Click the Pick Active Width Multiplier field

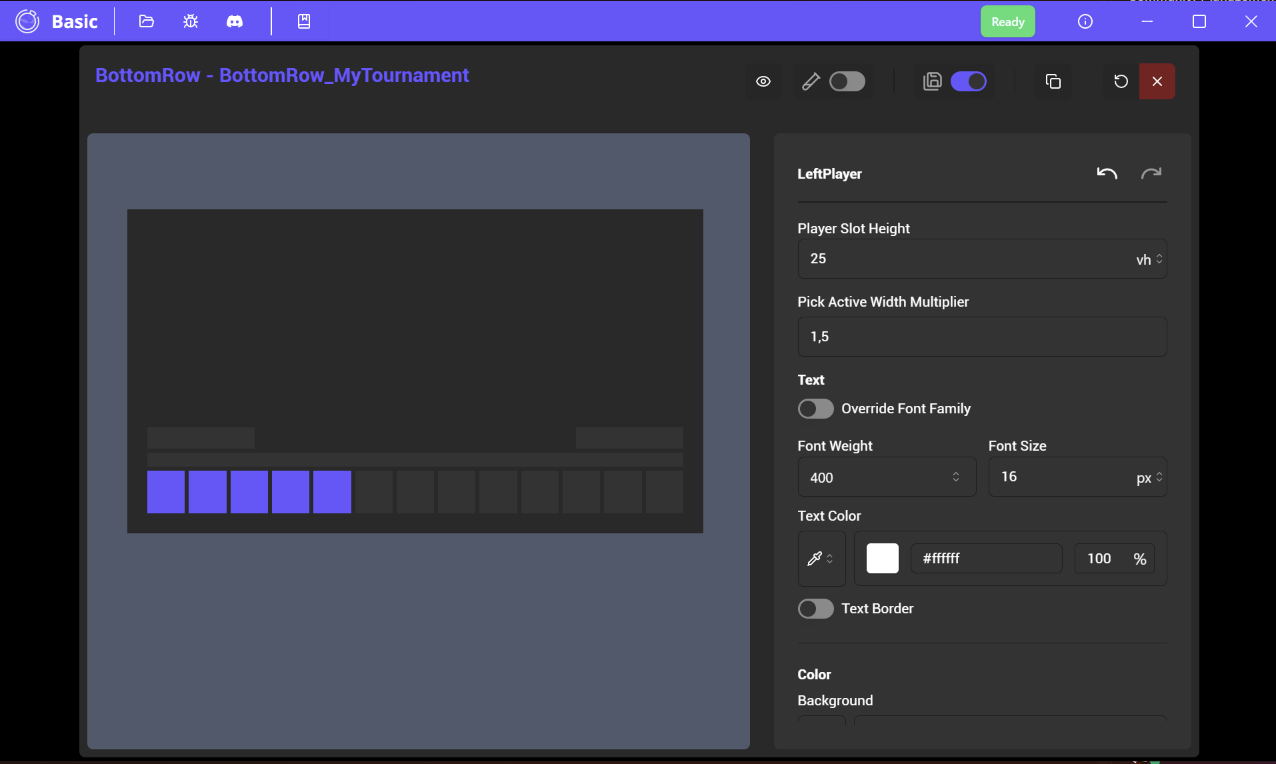coord(981,337)
